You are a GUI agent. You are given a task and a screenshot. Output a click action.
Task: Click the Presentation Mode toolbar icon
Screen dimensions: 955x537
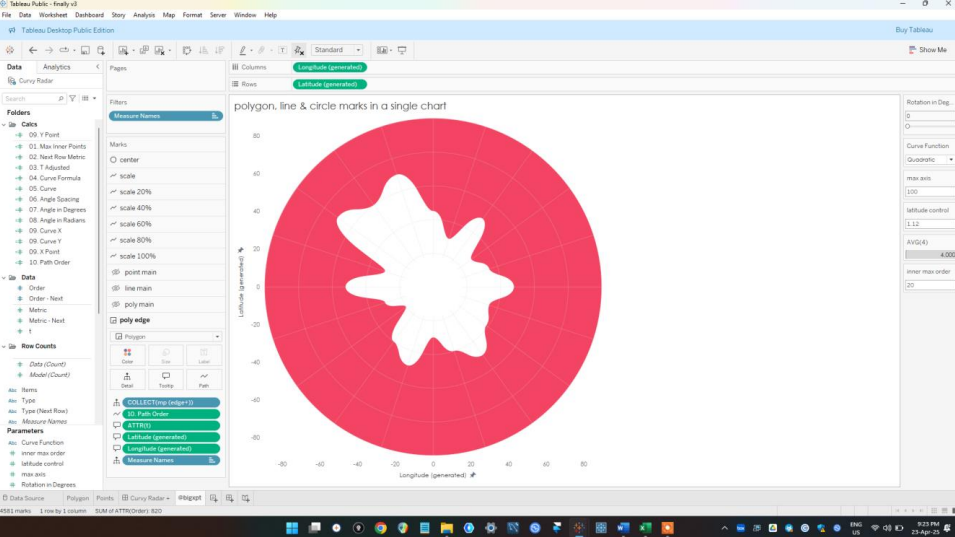(x=402, y=50)
